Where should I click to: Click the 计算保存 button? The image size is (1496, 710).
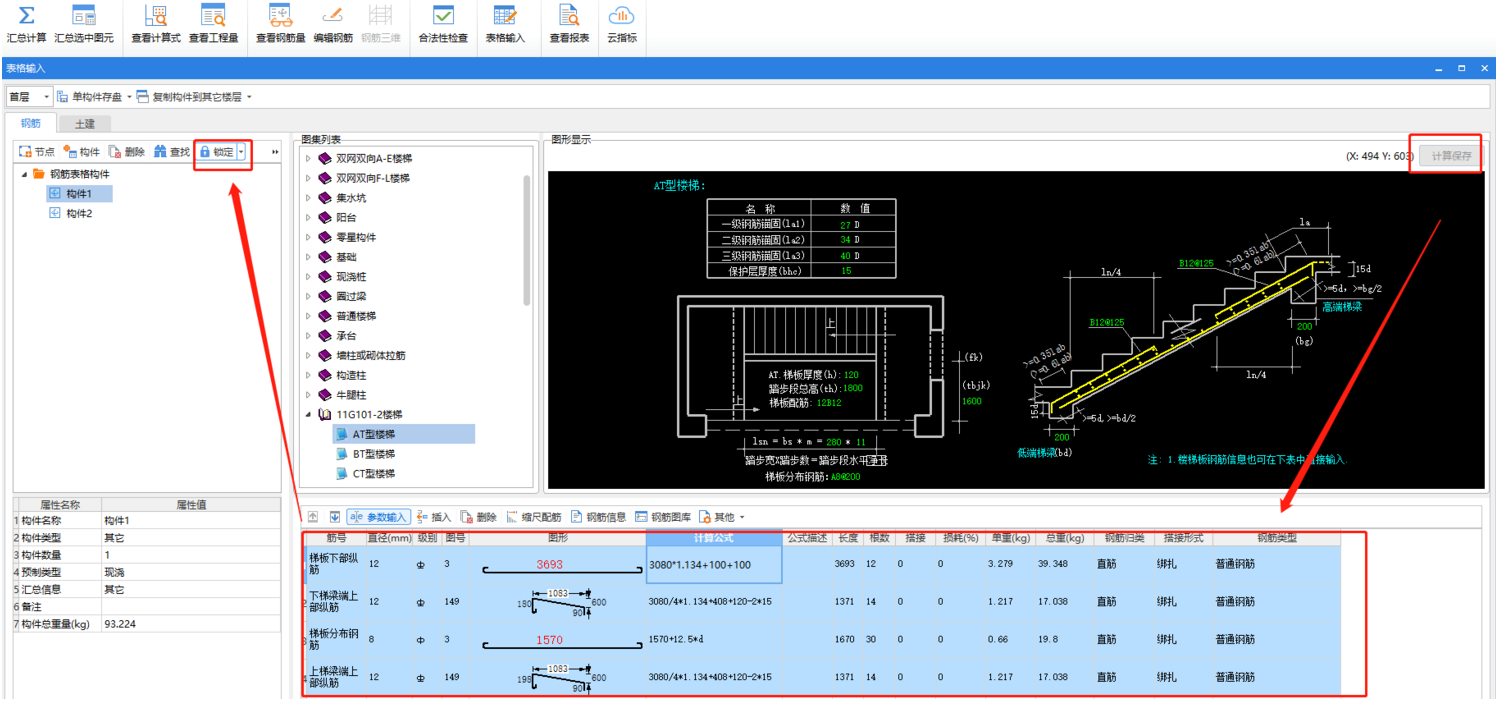1451,156
